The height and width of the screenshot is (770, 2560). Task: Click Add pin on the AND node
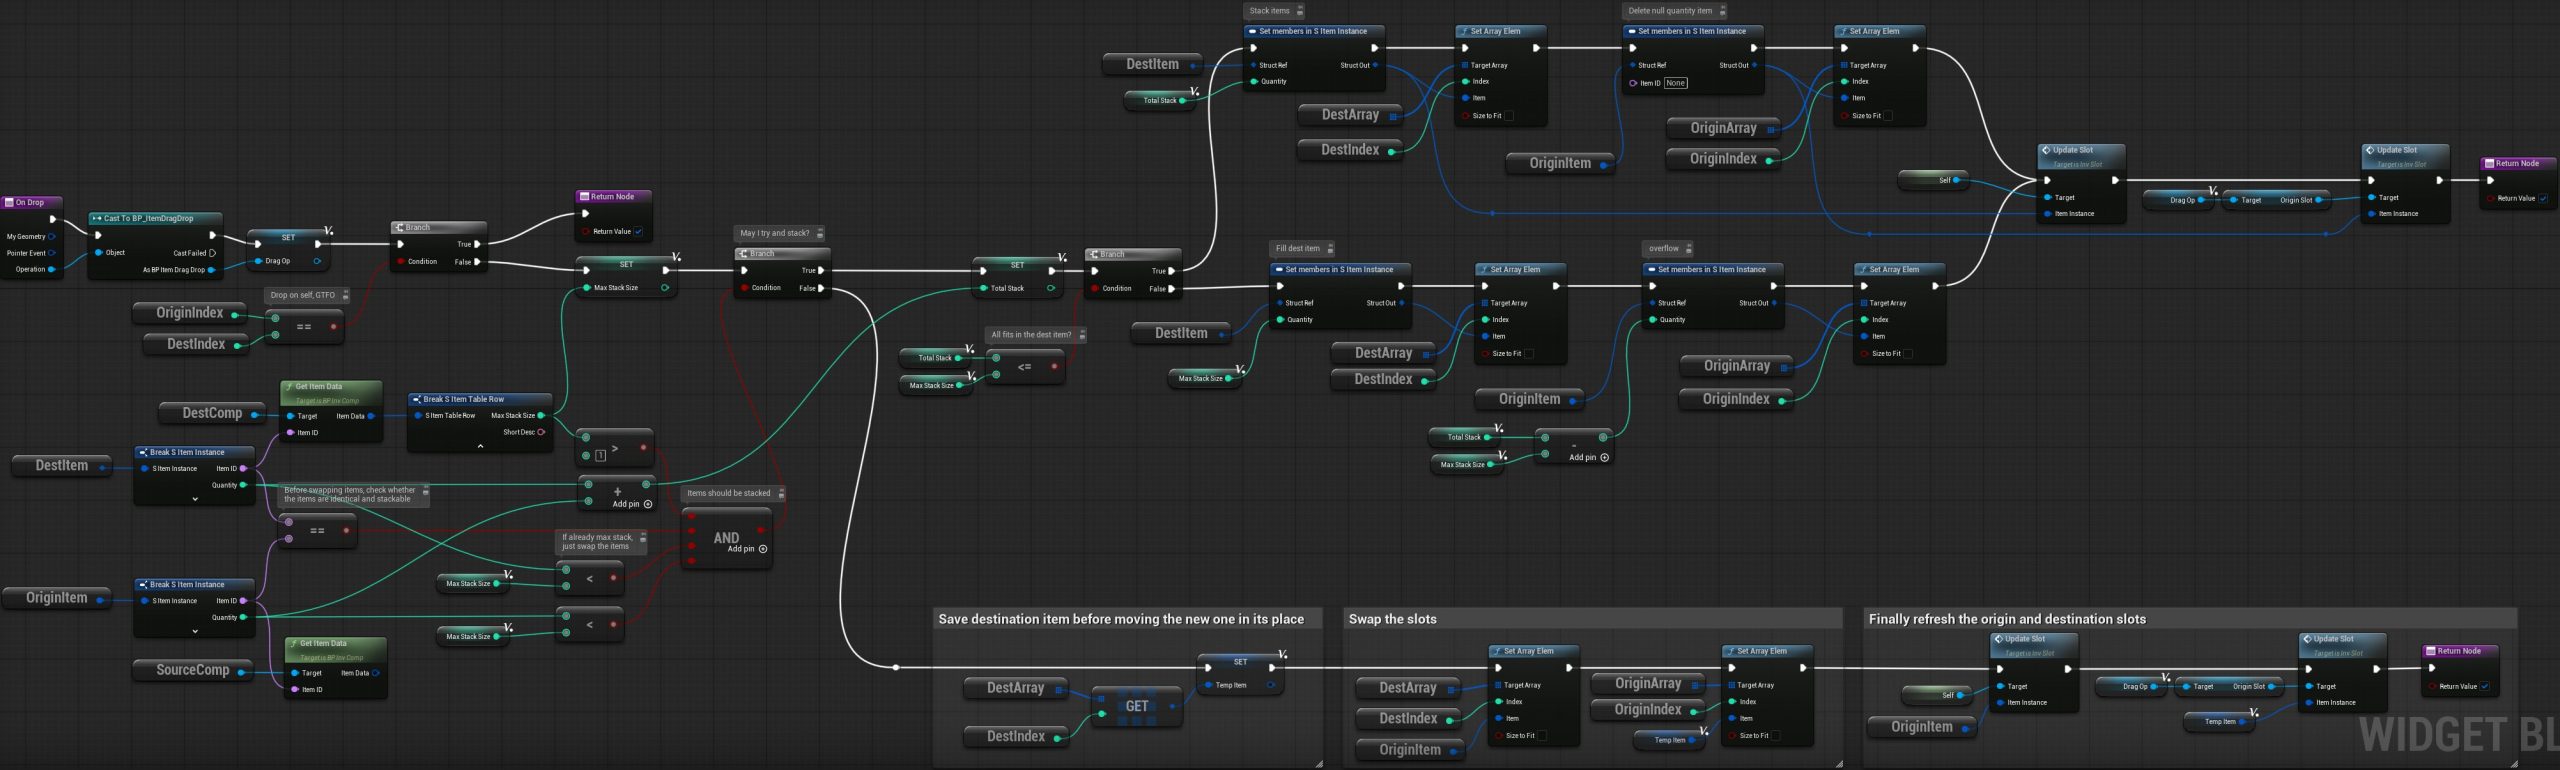pos(762,549)
